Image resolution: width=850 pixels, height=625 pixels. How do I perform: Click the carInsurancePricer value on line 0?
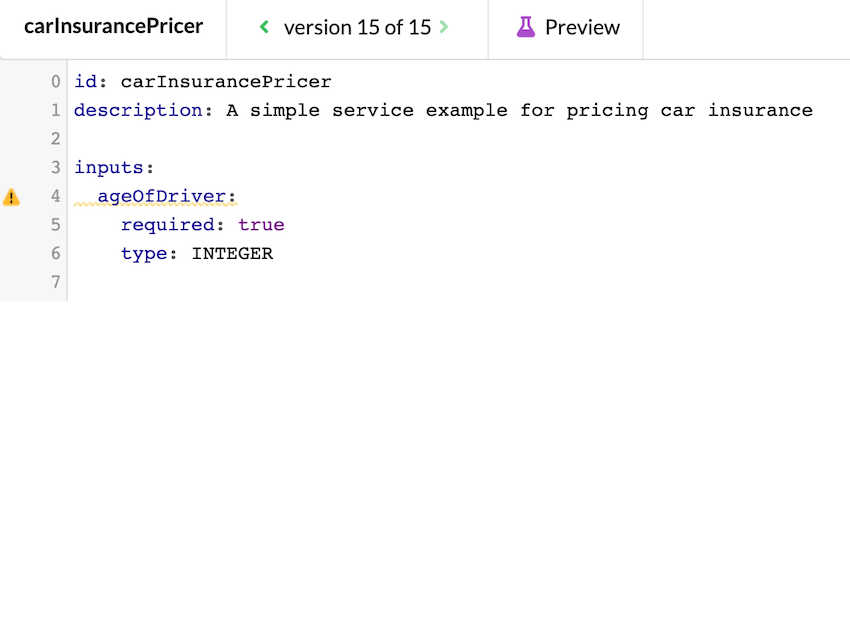click(x=226, y=82)
